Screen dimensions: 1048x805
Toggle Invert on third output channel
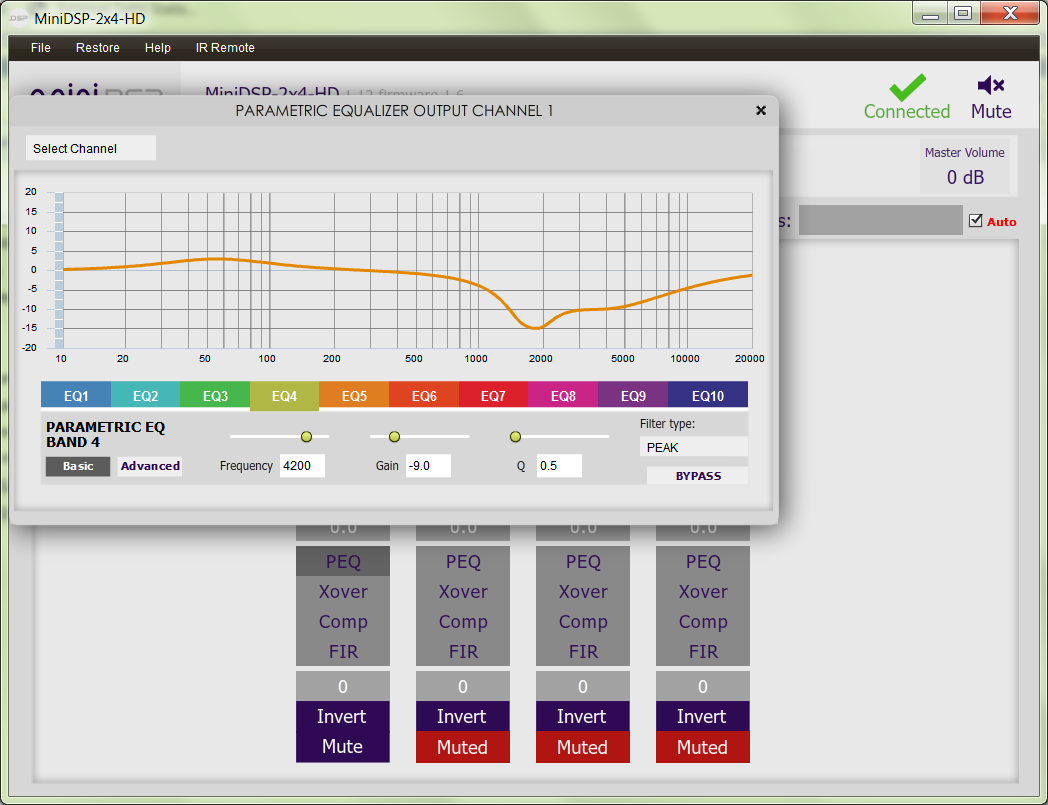(x=583, y=716)
